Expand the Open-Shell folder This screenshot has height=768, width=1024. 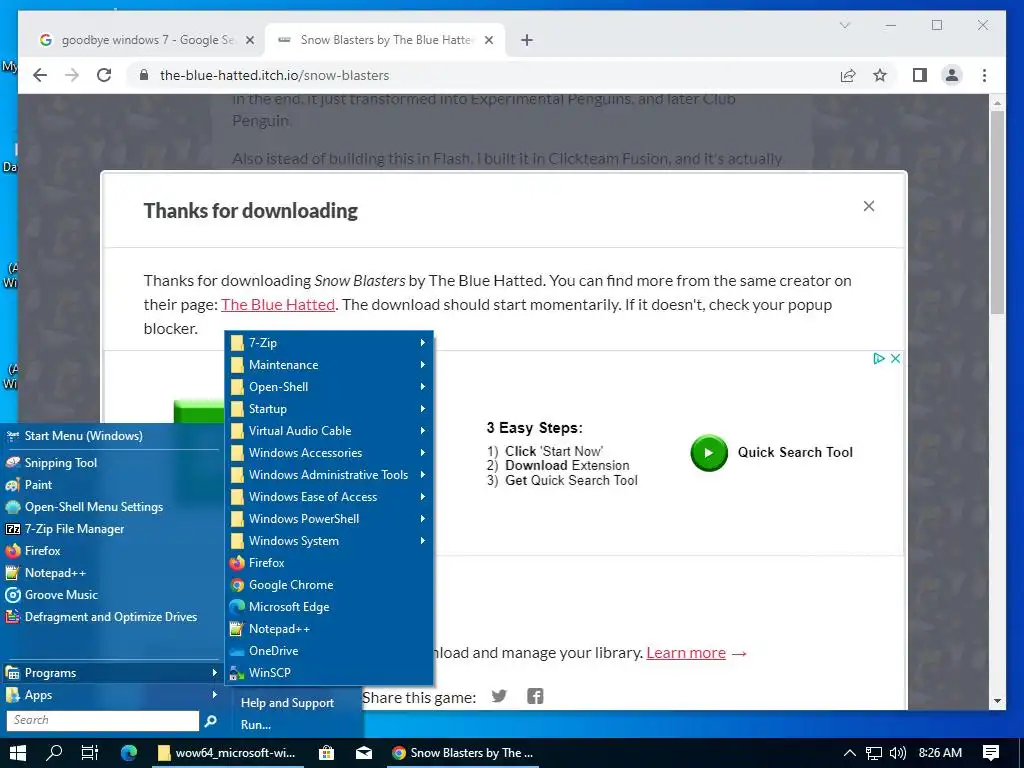(329, 387)
